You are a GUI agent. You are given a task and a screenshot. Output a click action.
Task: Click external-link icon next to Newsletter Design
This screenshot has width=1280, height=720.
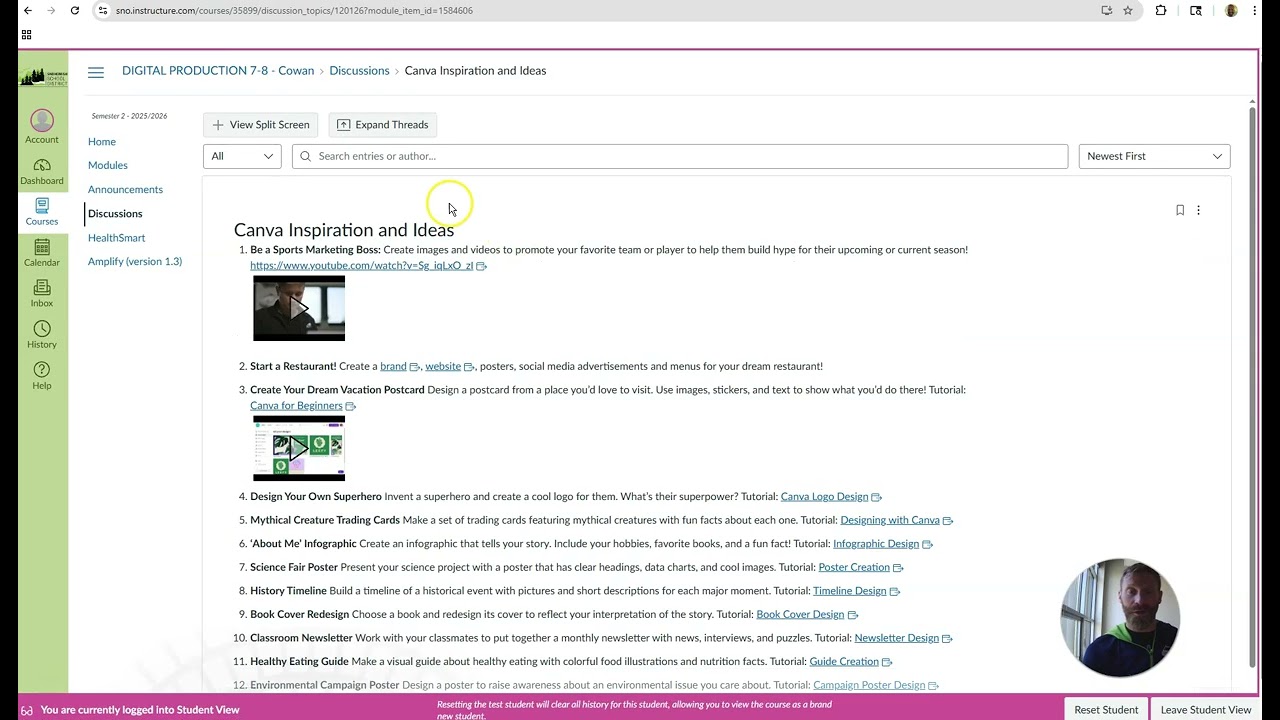coord(947,639)
